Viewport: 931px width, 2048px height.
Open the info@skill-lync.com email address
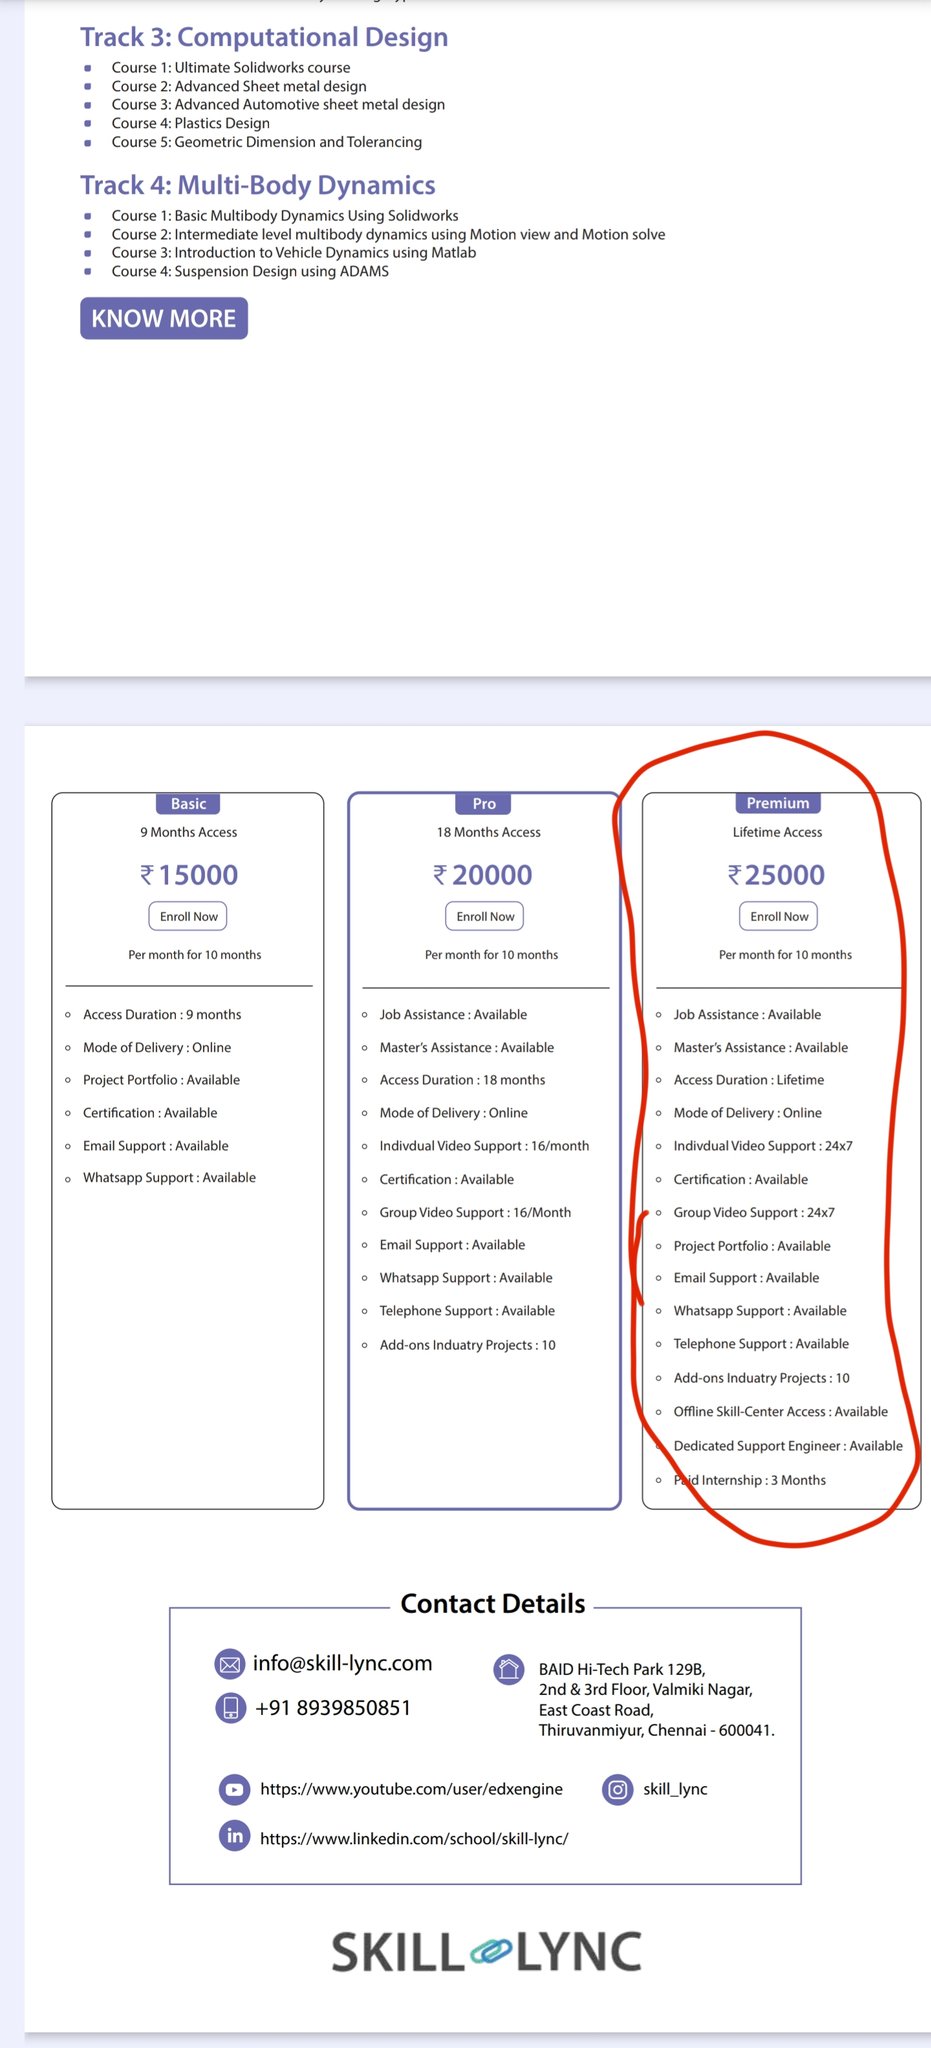(x=343, y=1663)
